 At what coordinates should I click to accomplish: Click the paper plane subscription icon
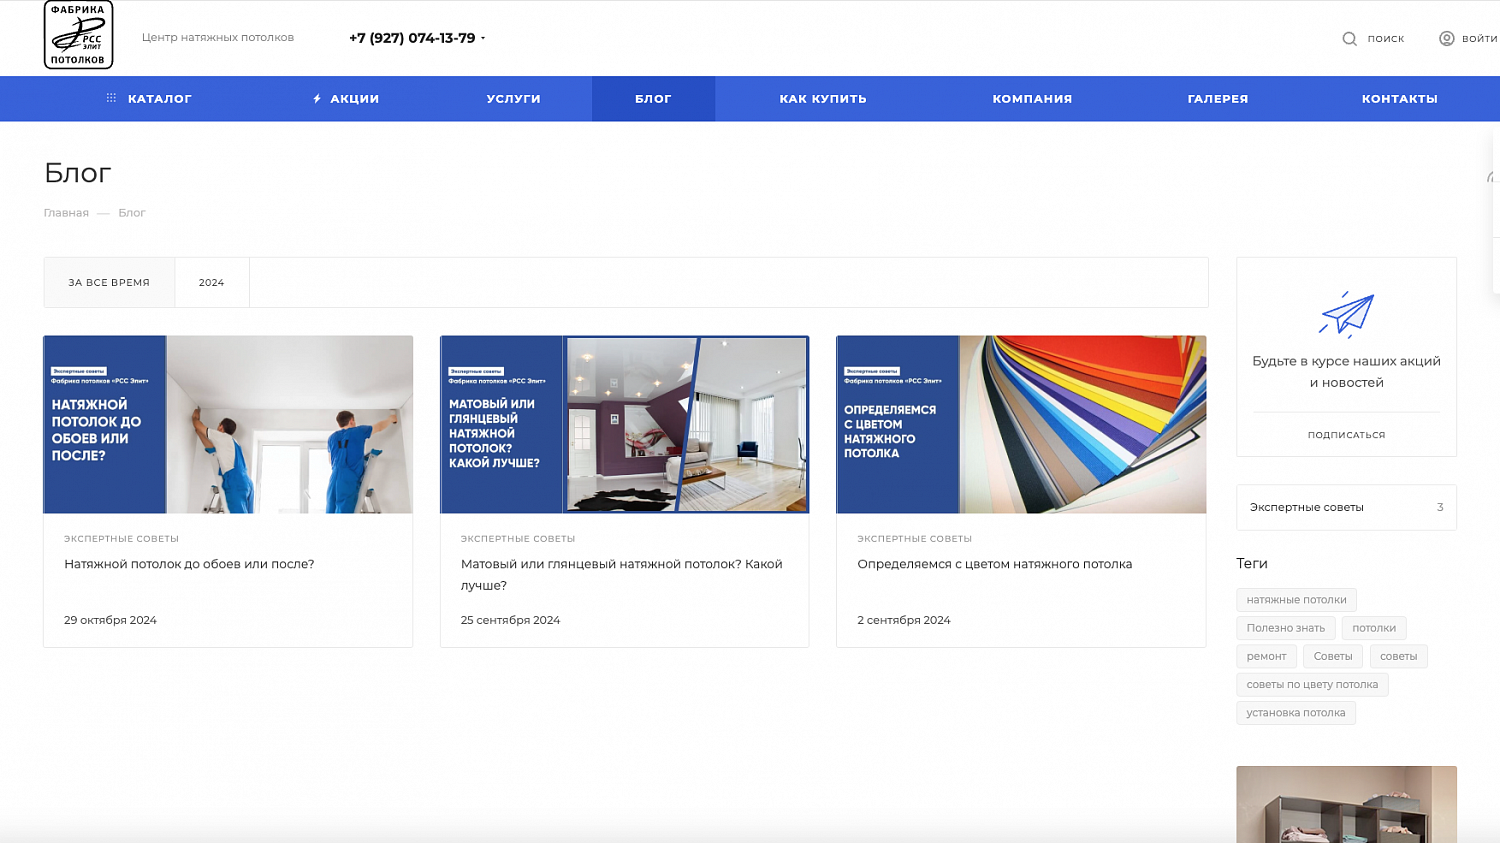(x=1346, y=314)
